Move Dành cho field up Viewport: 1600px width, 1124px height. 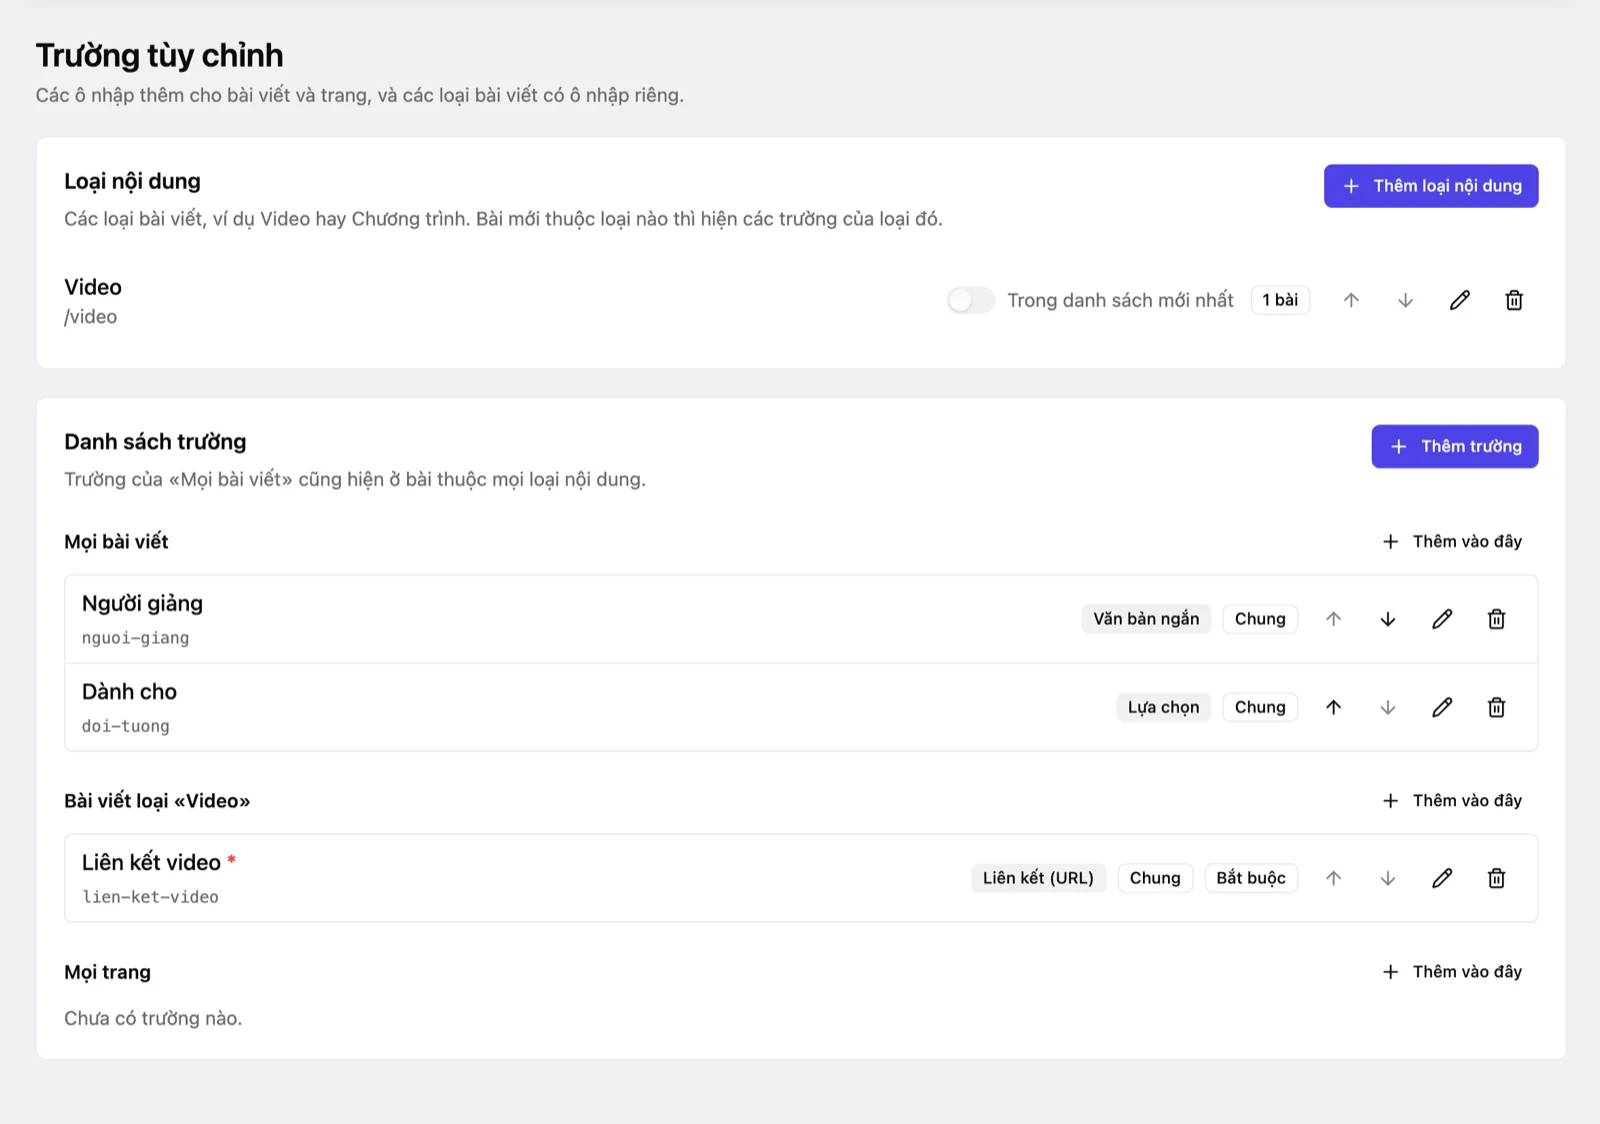[1333, 707]
